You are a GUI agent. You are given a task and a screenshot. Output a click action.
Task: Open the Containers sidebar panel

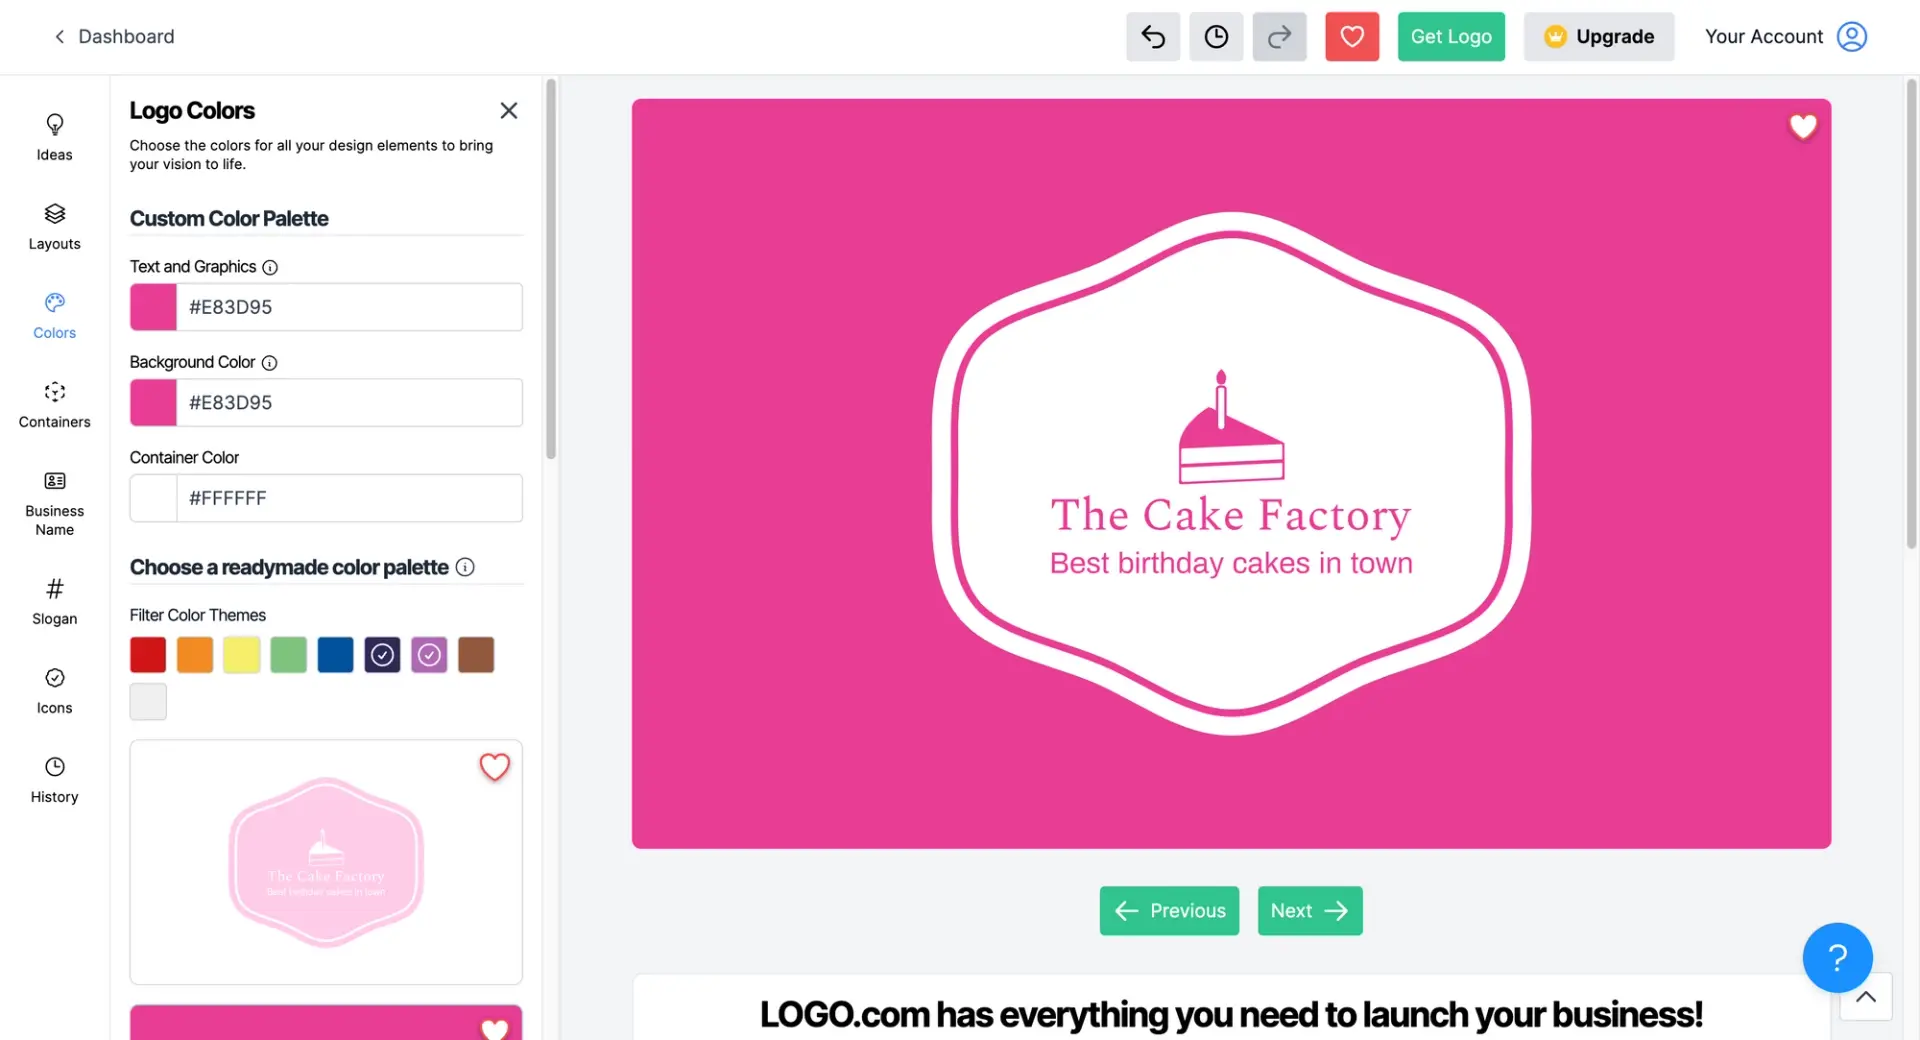[54, 404]
